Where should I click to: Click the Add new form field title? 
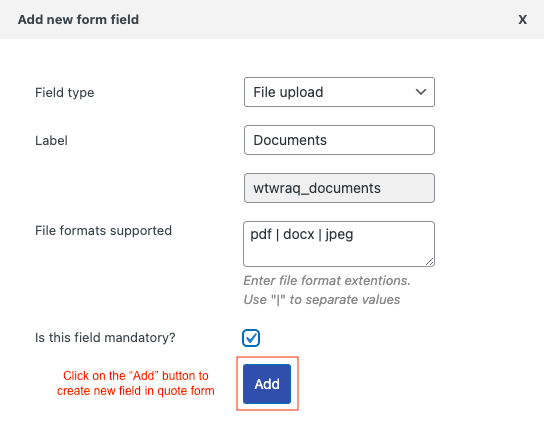click(x=78, y=19)
